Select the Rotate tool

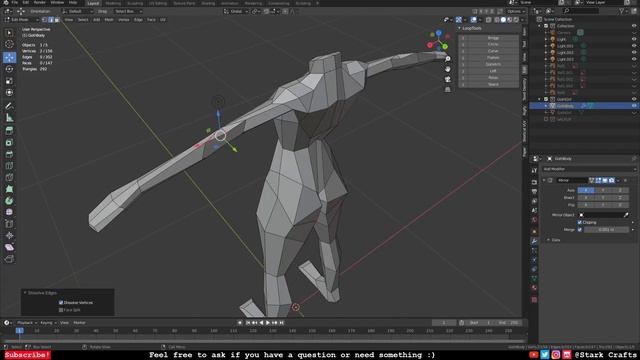tap(9, 69)
